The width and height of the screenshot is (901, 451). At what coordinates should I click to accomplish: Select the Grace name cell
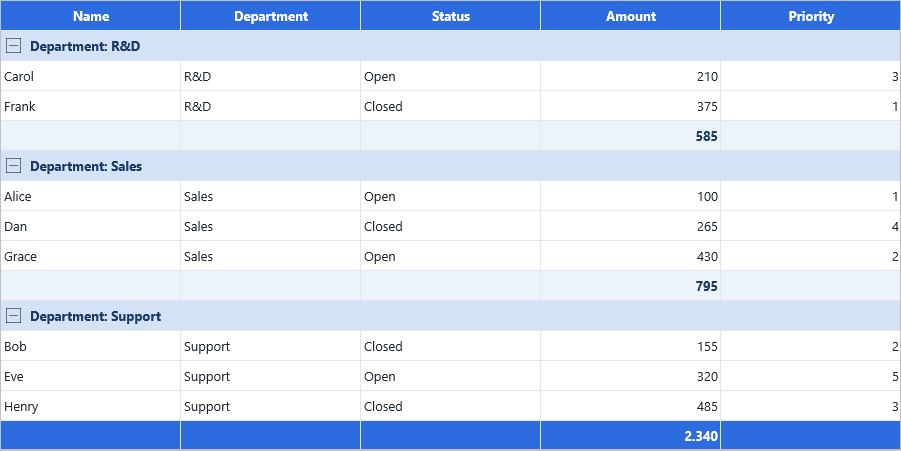[91, 256]
